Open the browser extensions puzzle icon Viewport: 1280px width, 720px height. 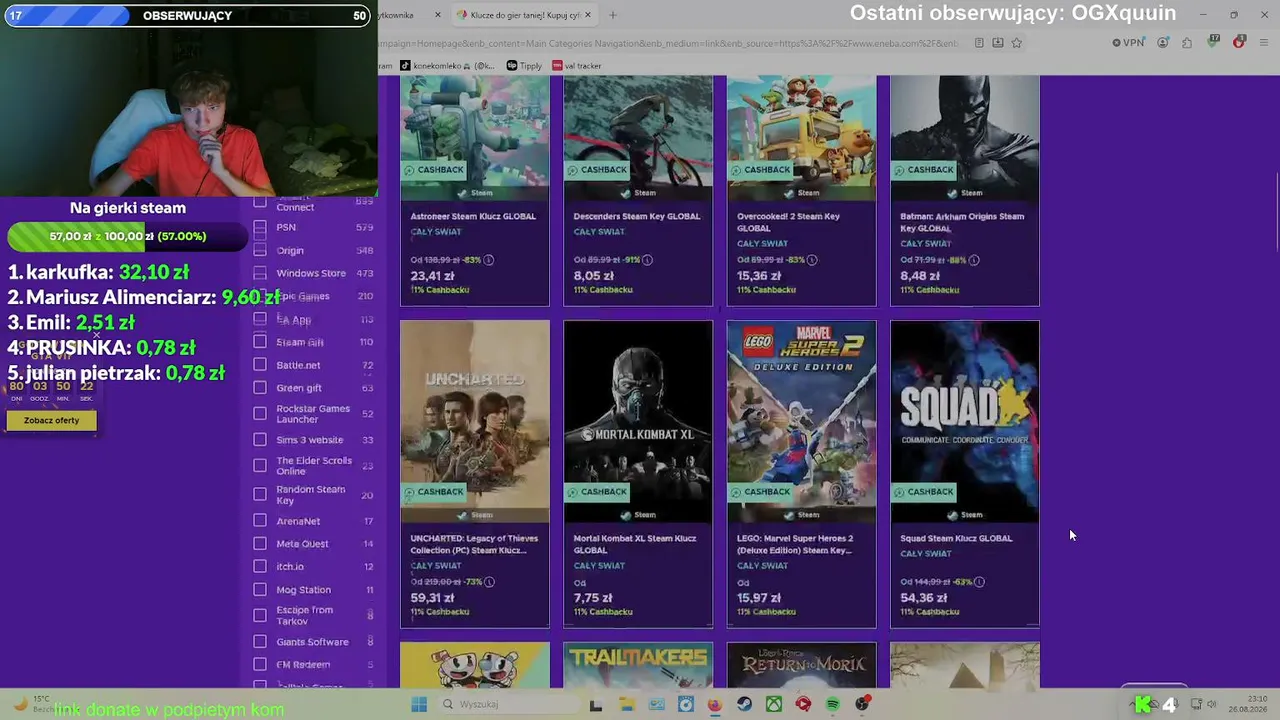(x=1187, y=43)
